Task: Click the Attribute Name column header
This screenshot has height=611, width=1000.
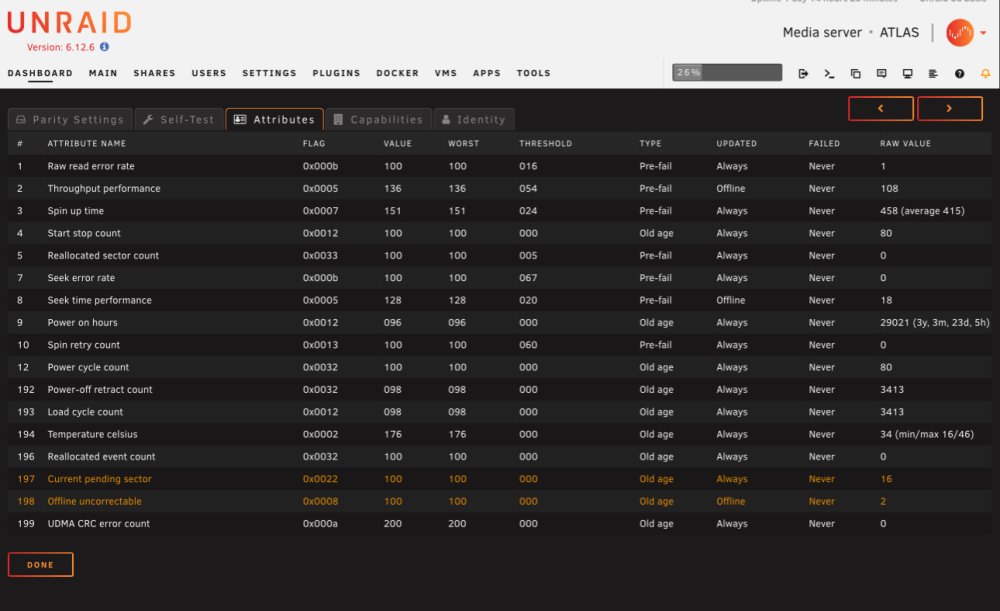Action: click(x=87, y=144)
